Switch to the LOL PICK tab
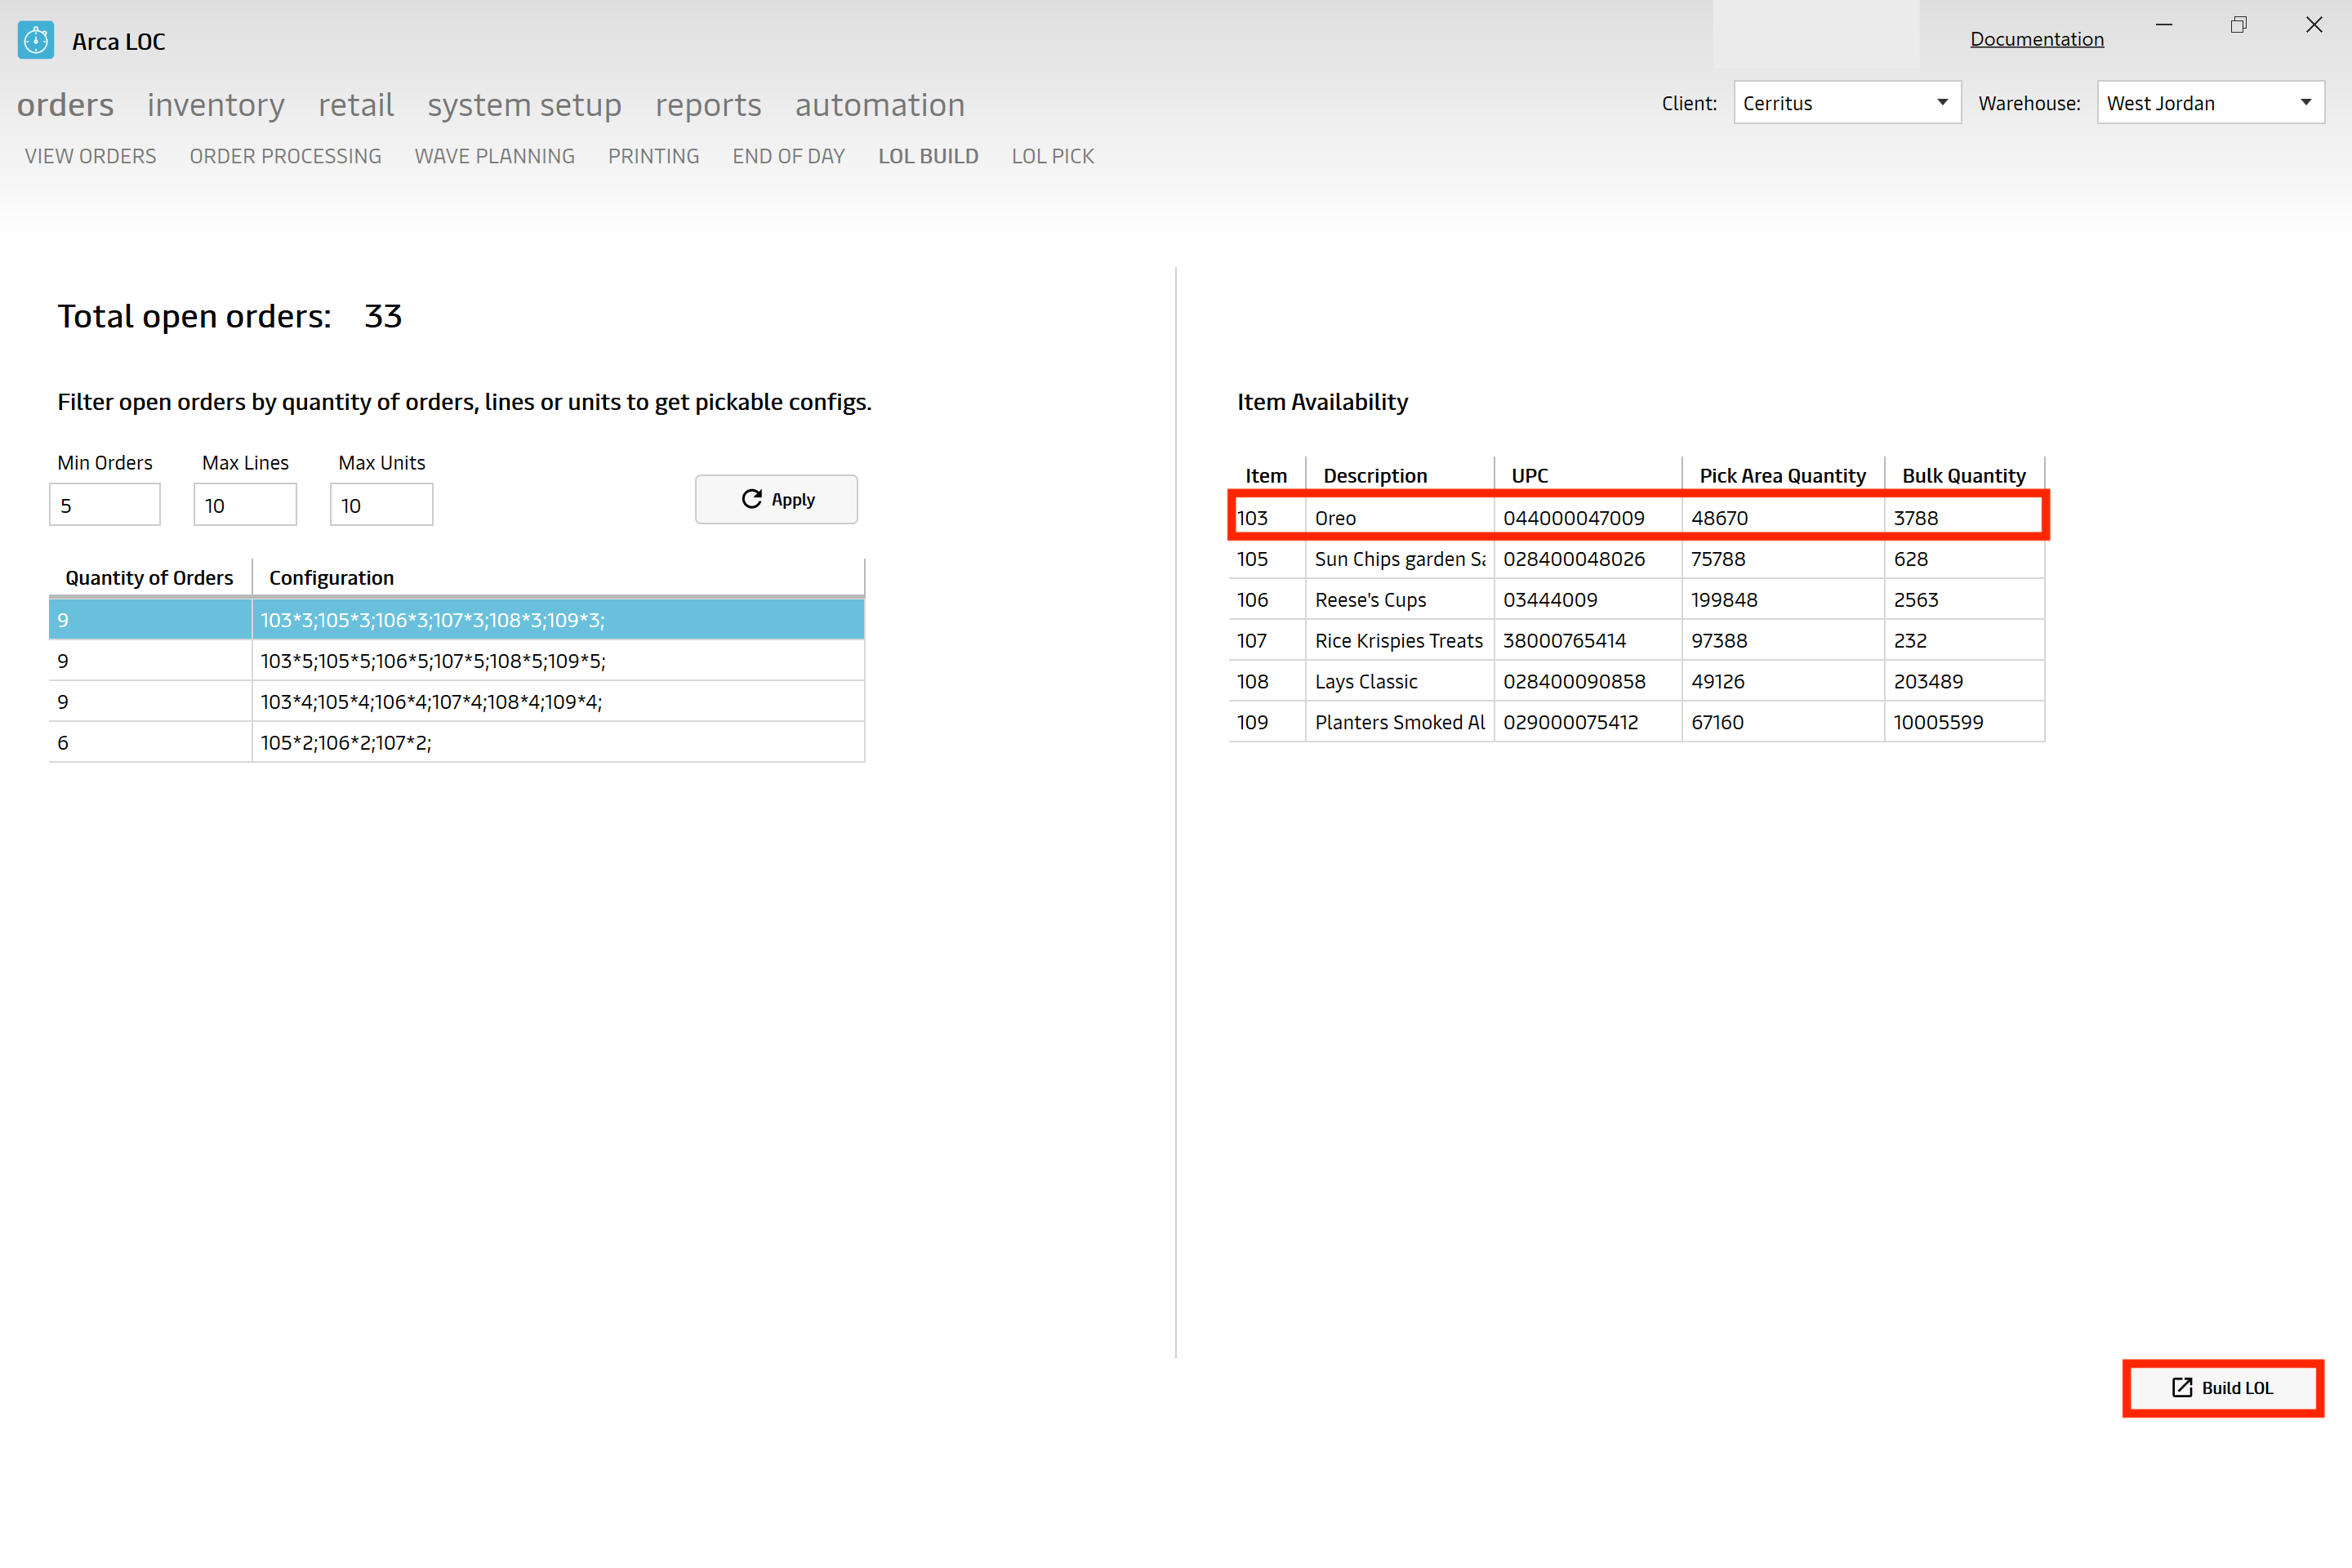 coord(1053,156)
